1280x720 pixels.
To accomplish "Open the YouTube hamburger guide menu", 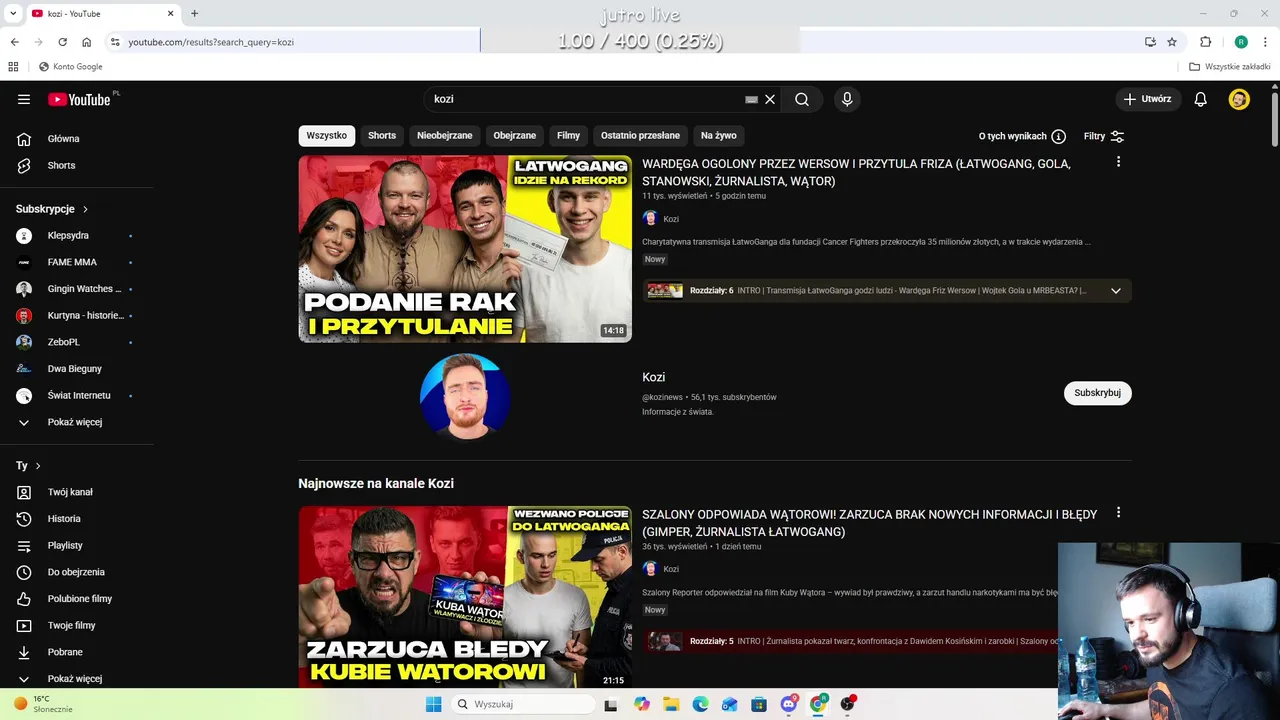I will [24, 99].
